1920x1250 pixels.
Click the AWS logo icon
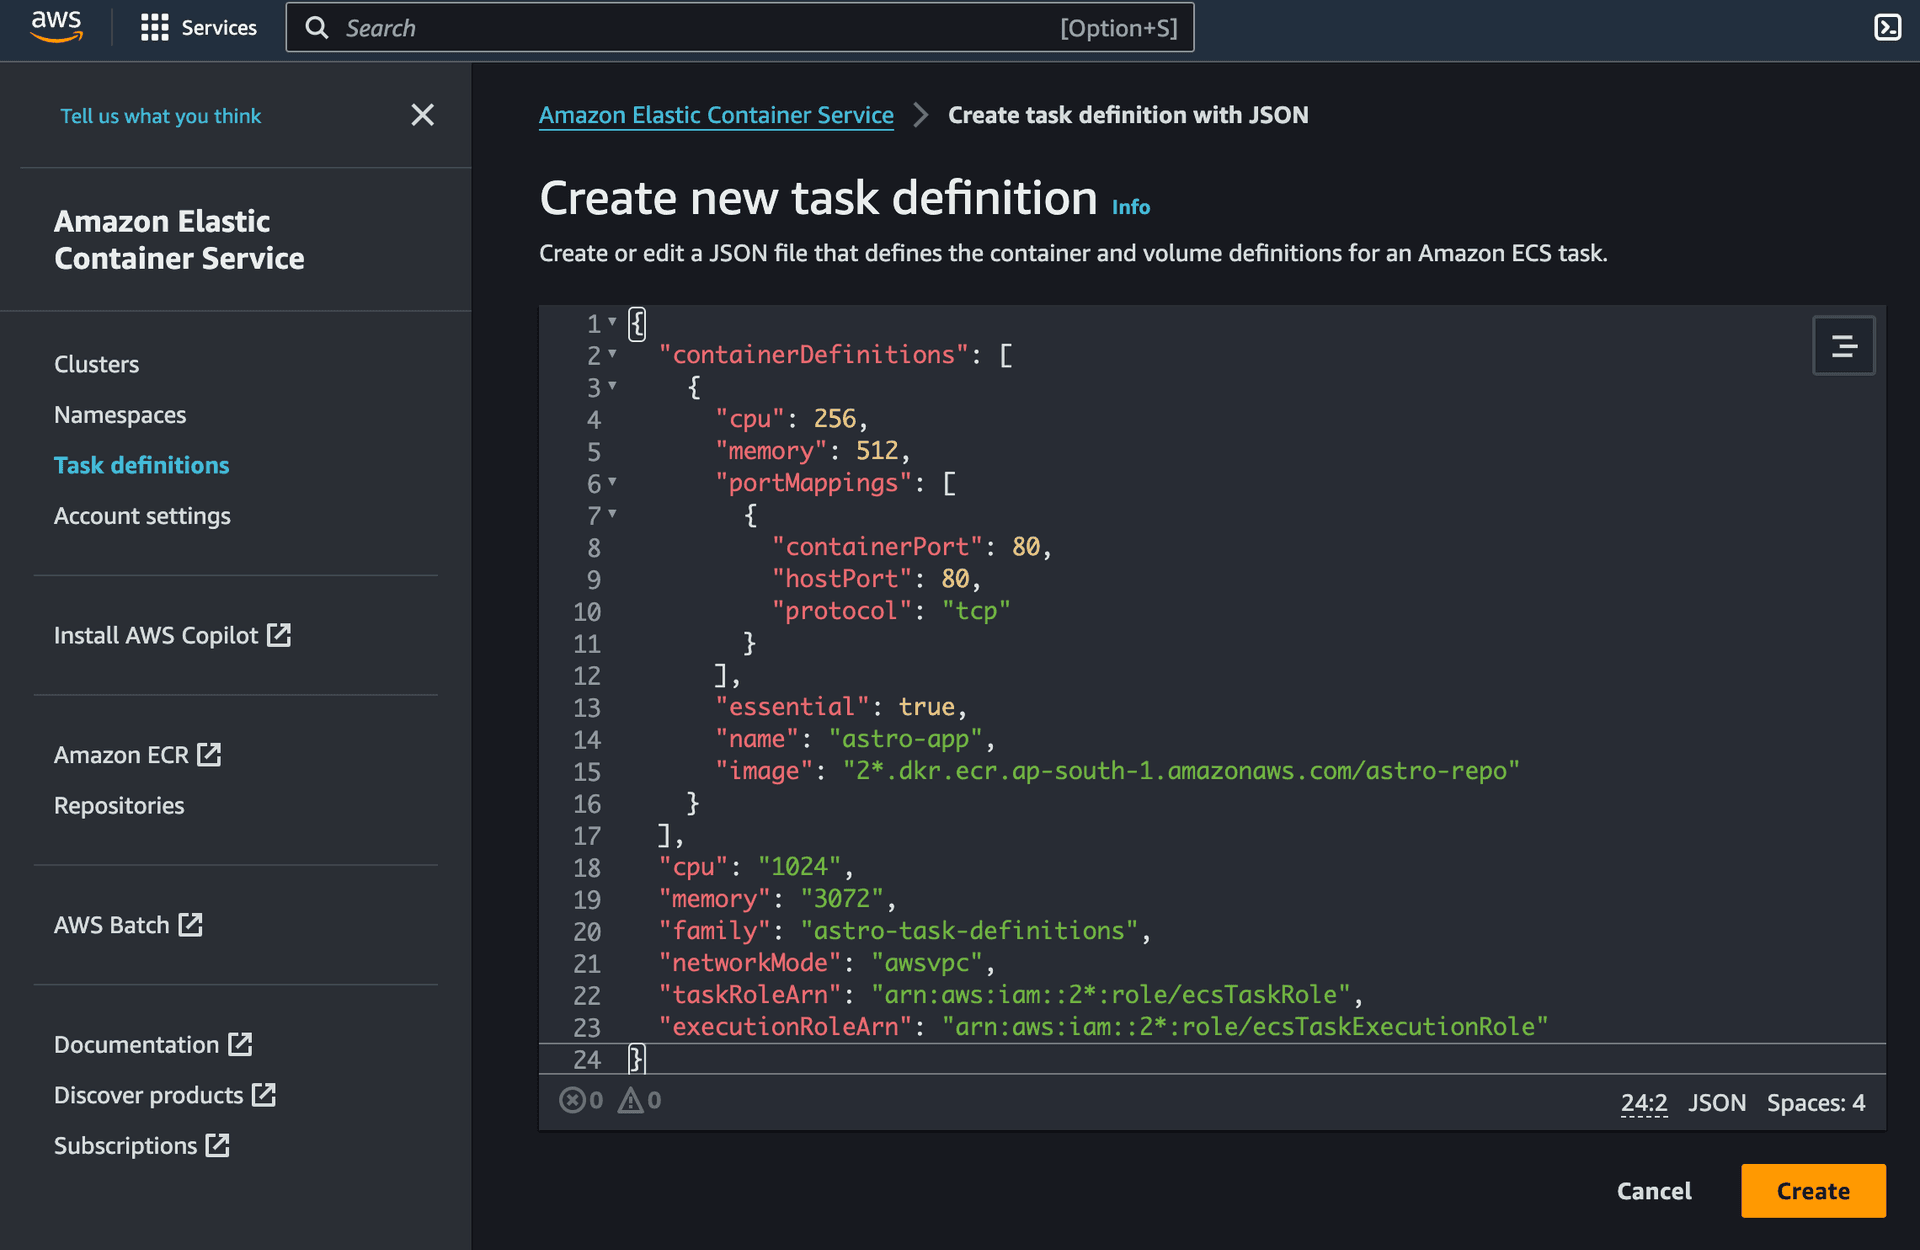point(56,27)
